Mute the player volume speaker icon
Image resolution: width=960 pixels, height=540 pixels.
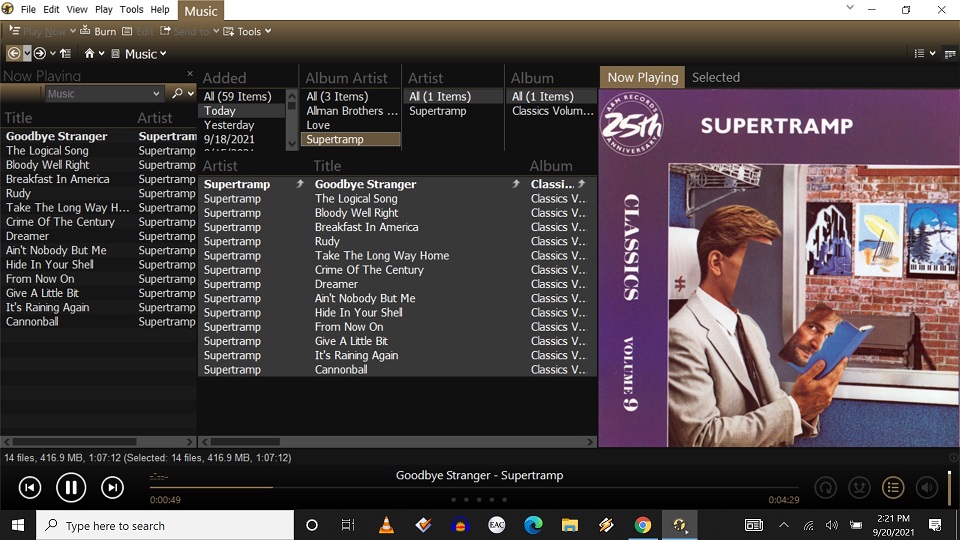927,487
